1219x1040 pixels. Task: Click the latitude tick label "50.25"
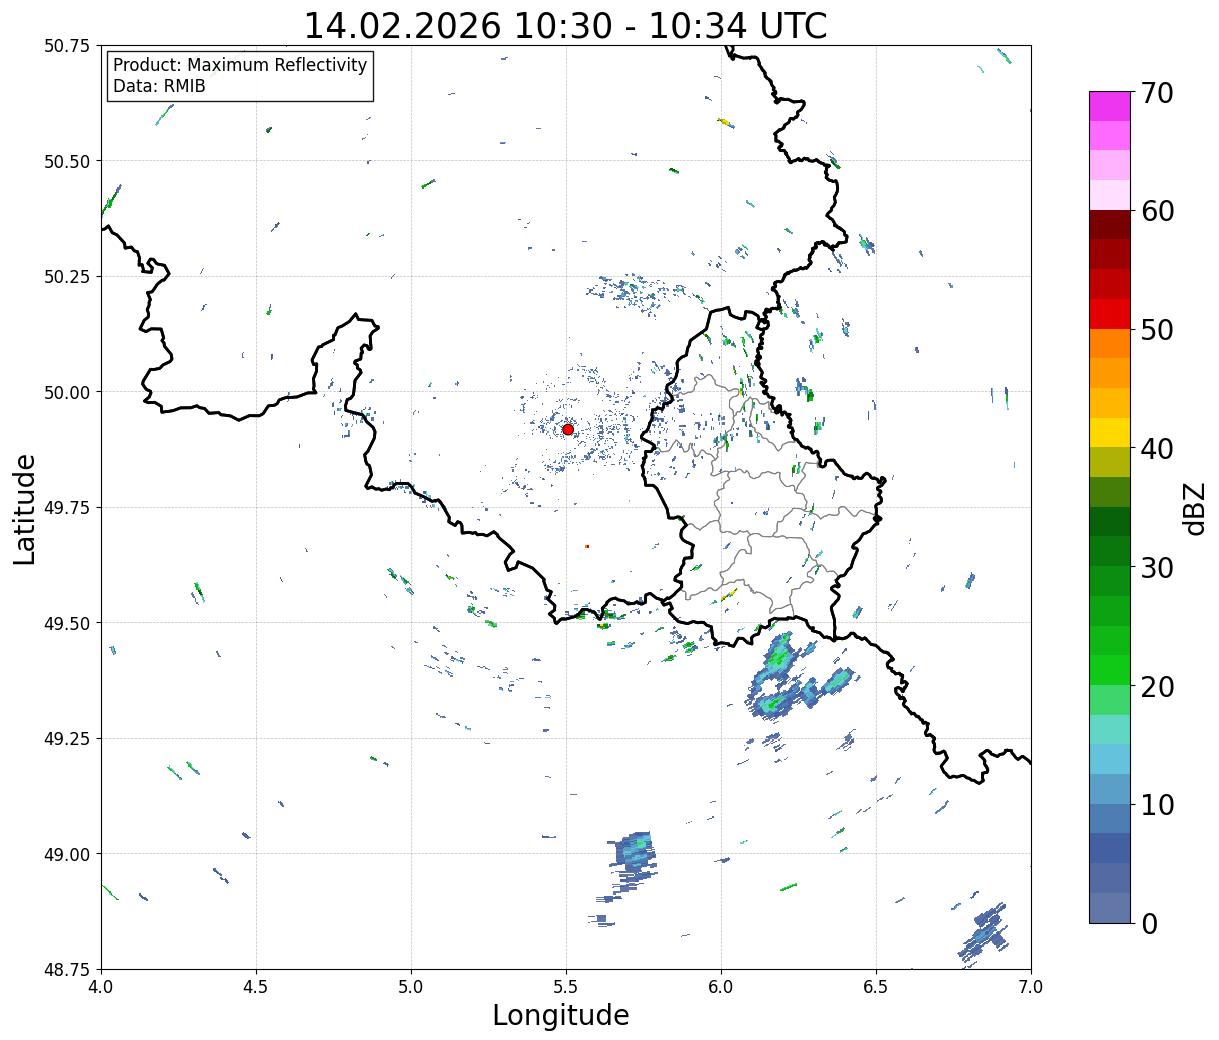(67, 277)
